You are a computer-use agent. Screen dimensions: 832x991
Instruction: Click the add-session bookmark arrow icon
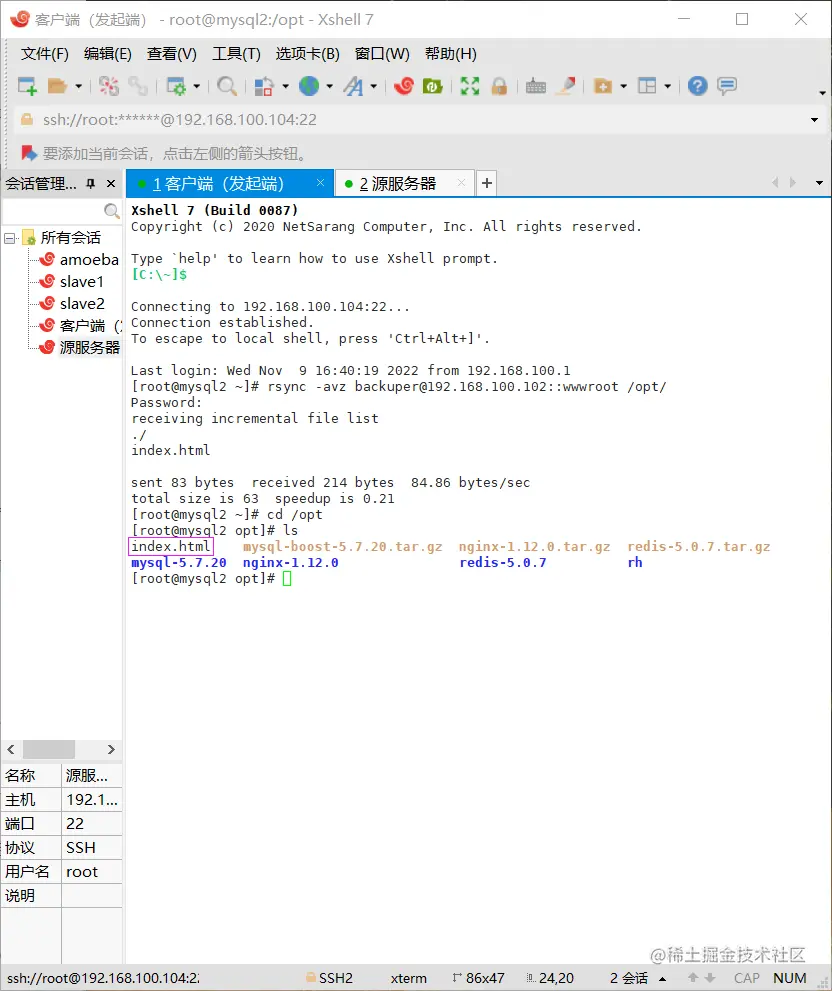pos(29,153)
